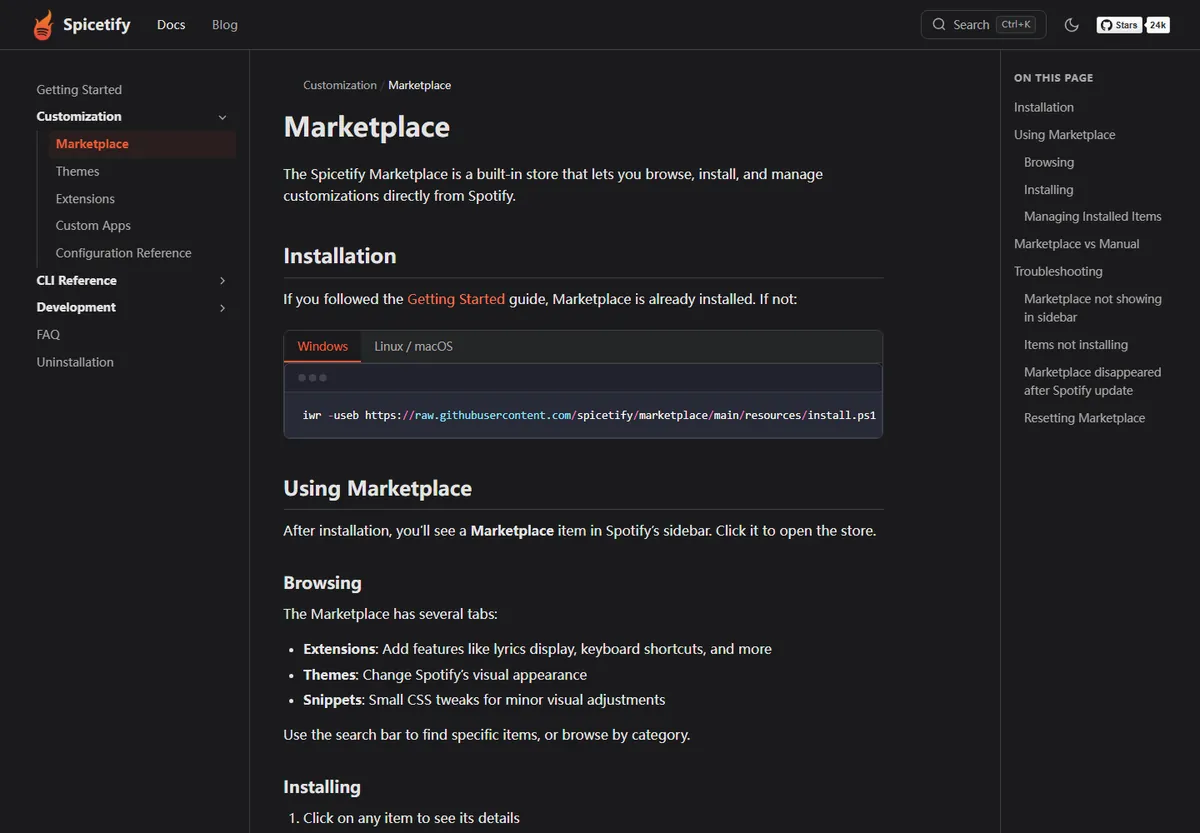Jump to Installation in page outline
The width and height of the screenshot is (1200, 833).
[x=1044, y=108]
